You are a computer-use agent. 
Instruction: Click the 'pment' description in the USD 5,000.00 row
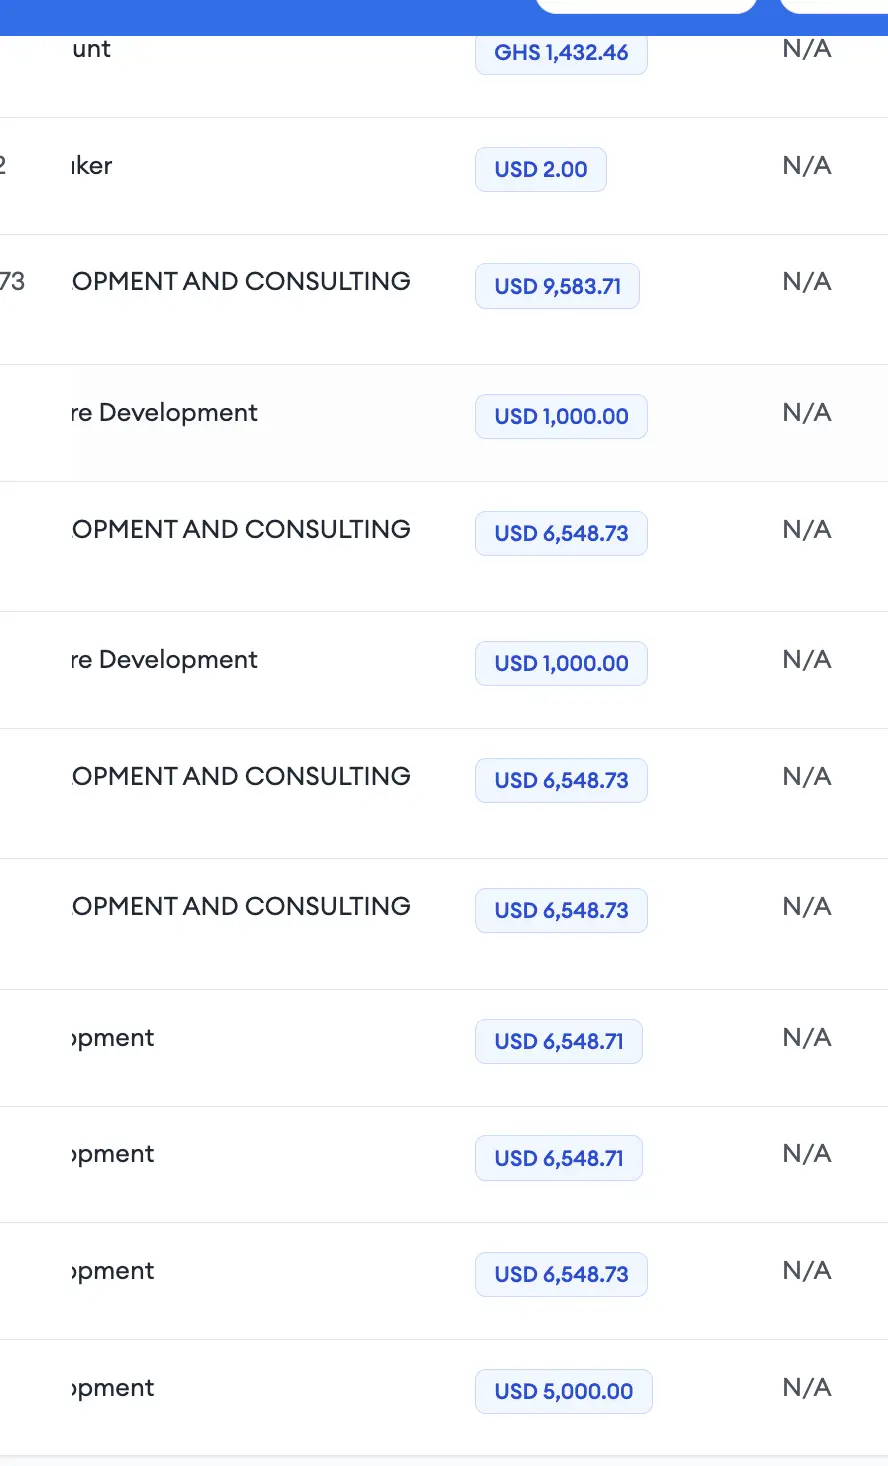(113, 1388)
